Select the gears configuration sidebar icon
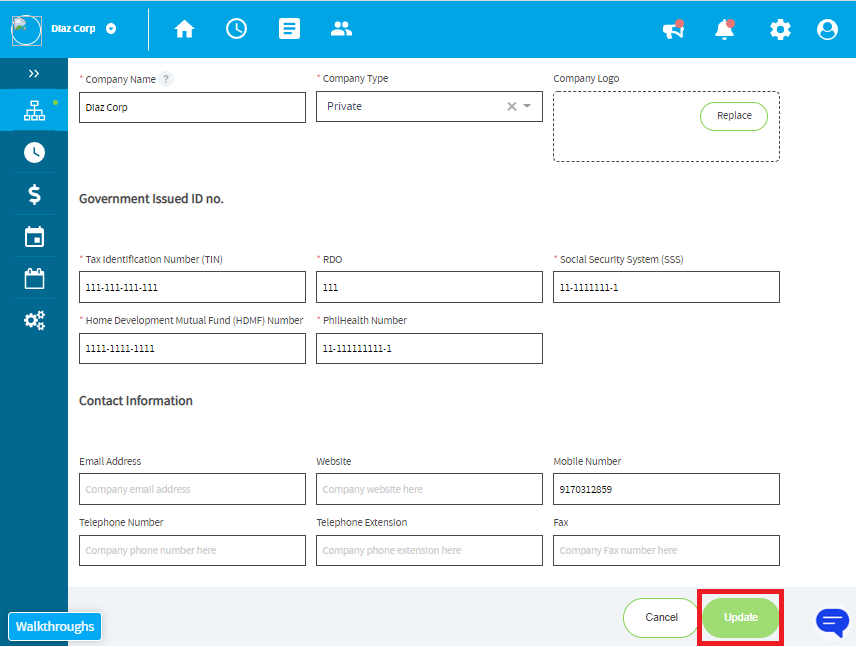 pos(34,320)
